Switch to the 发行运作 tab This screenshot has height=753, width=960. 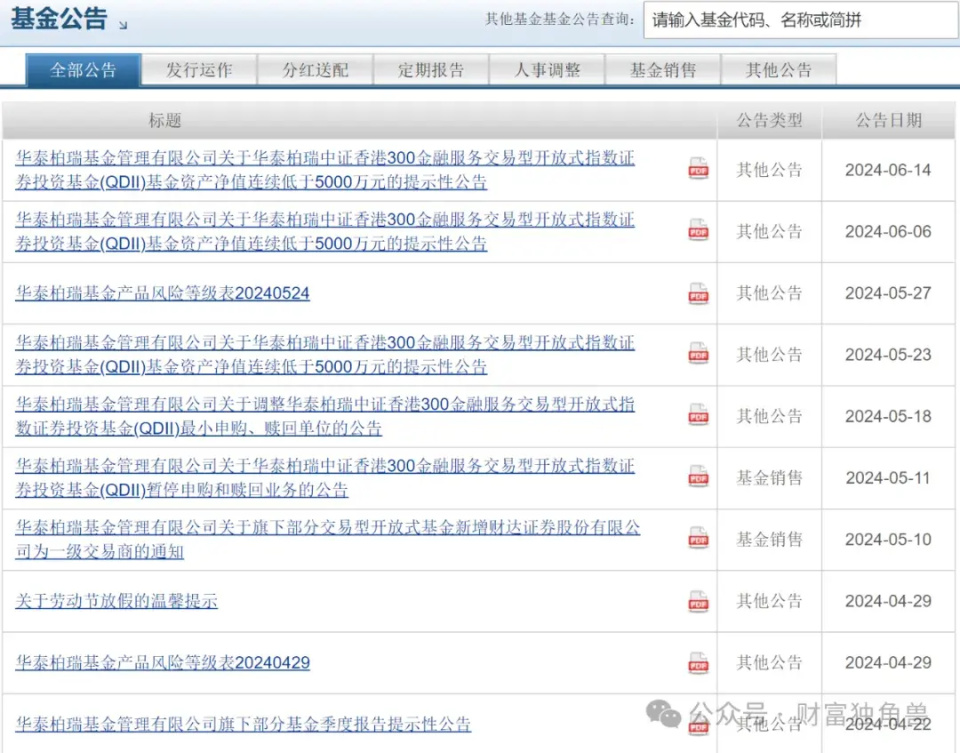199,70
